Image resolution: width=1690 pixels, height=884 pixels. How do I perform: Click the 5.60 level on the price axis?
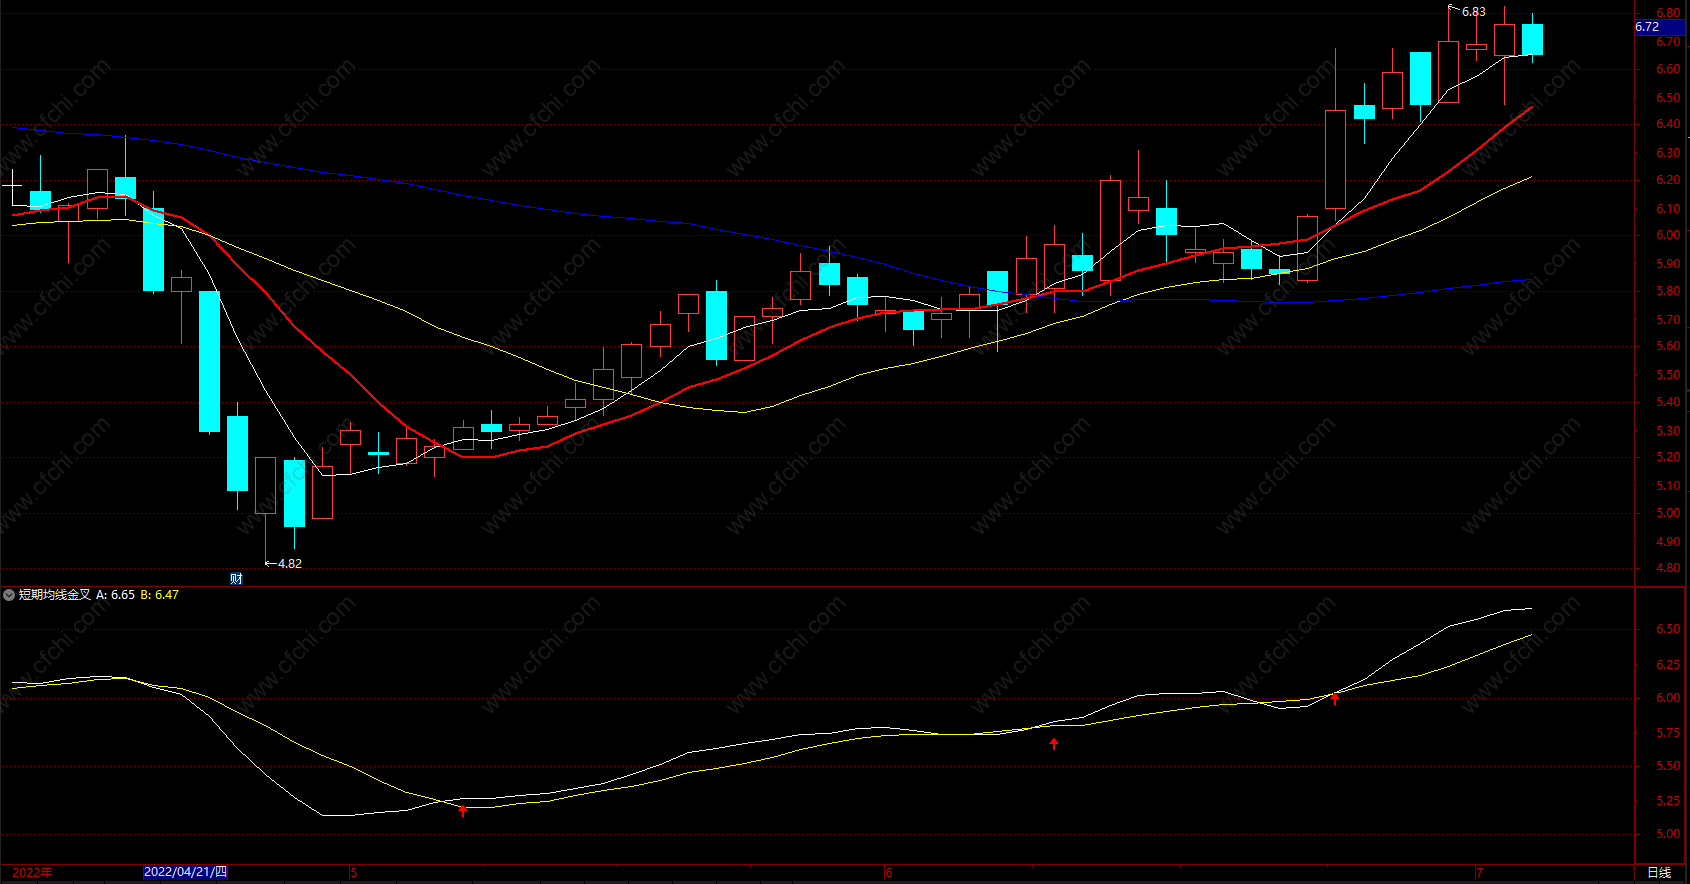click(1668, 347)
